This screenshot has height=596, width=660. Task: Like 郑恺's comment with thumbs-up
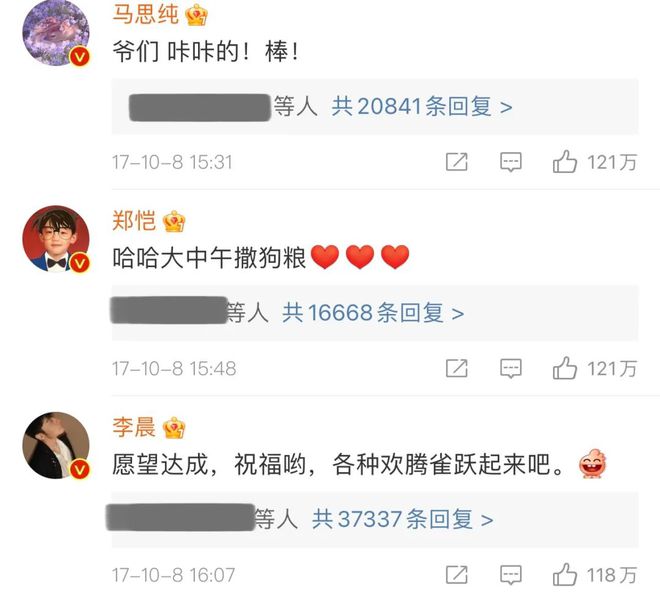(x=564, y=368)
